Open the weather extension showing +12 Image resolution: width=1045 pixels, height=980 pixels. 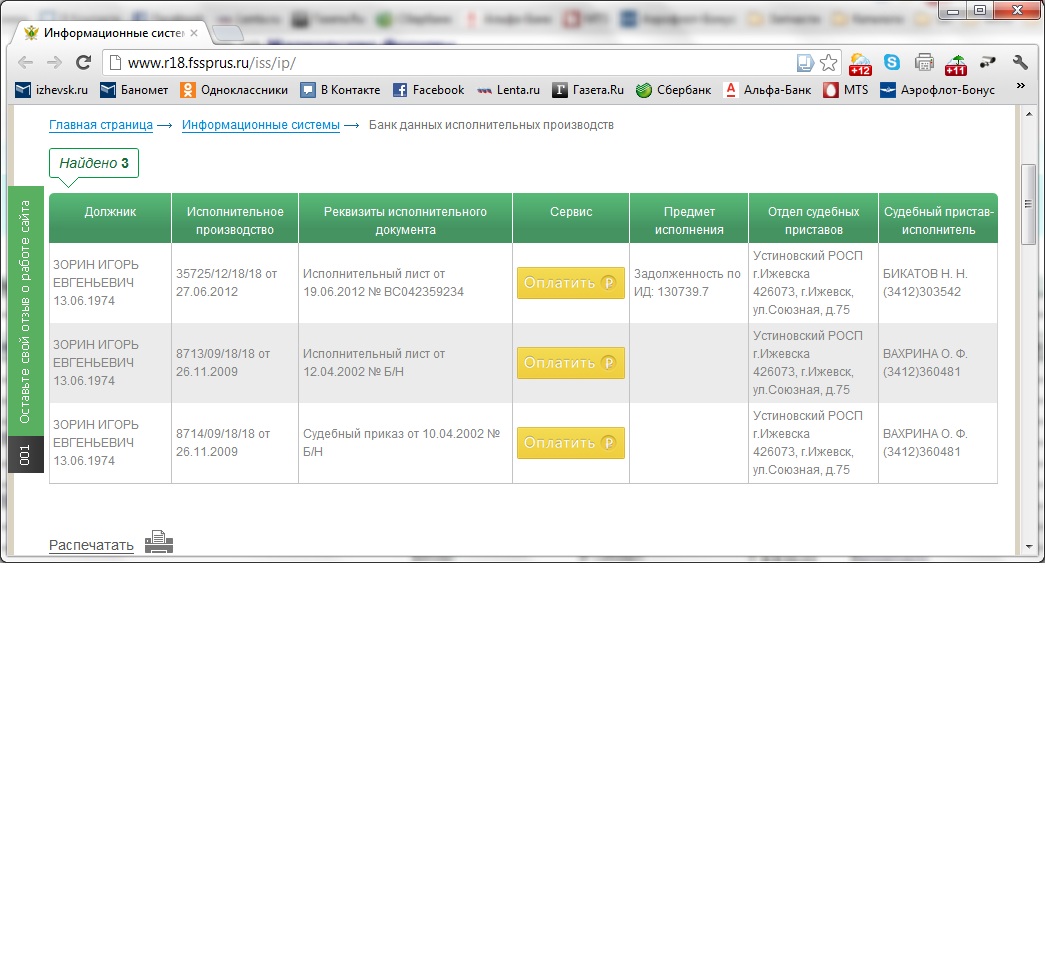(x=860, y=64)
